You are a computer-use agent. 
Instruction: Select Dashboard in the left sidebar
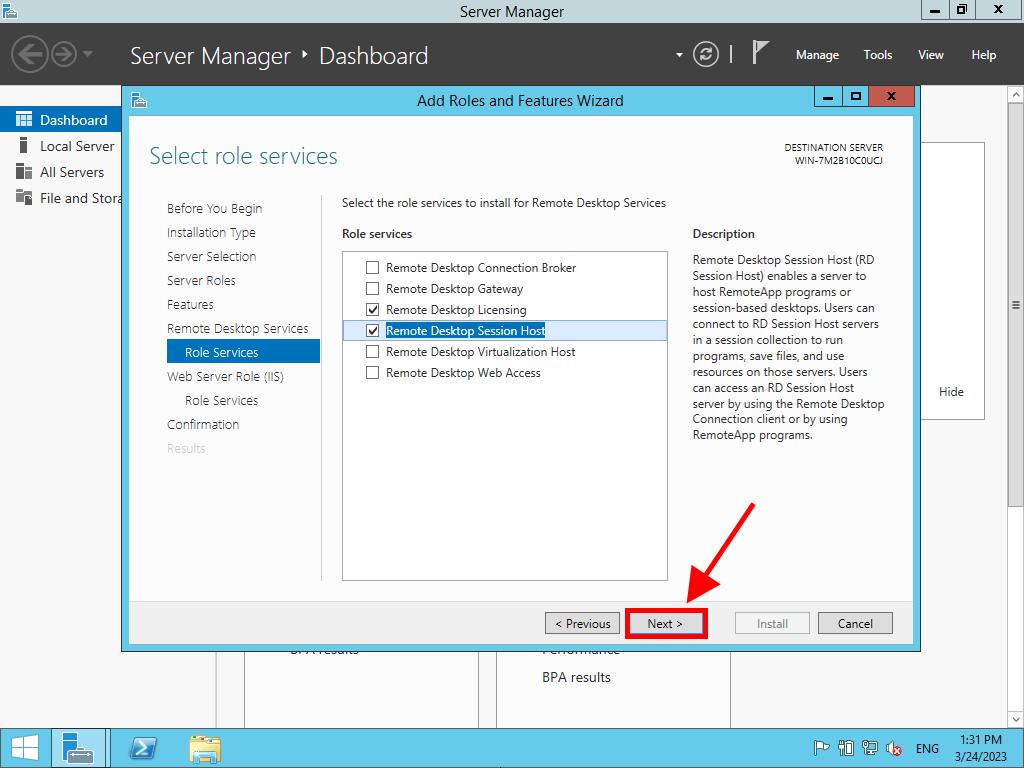pyautogui.click(x=61, y=120)
